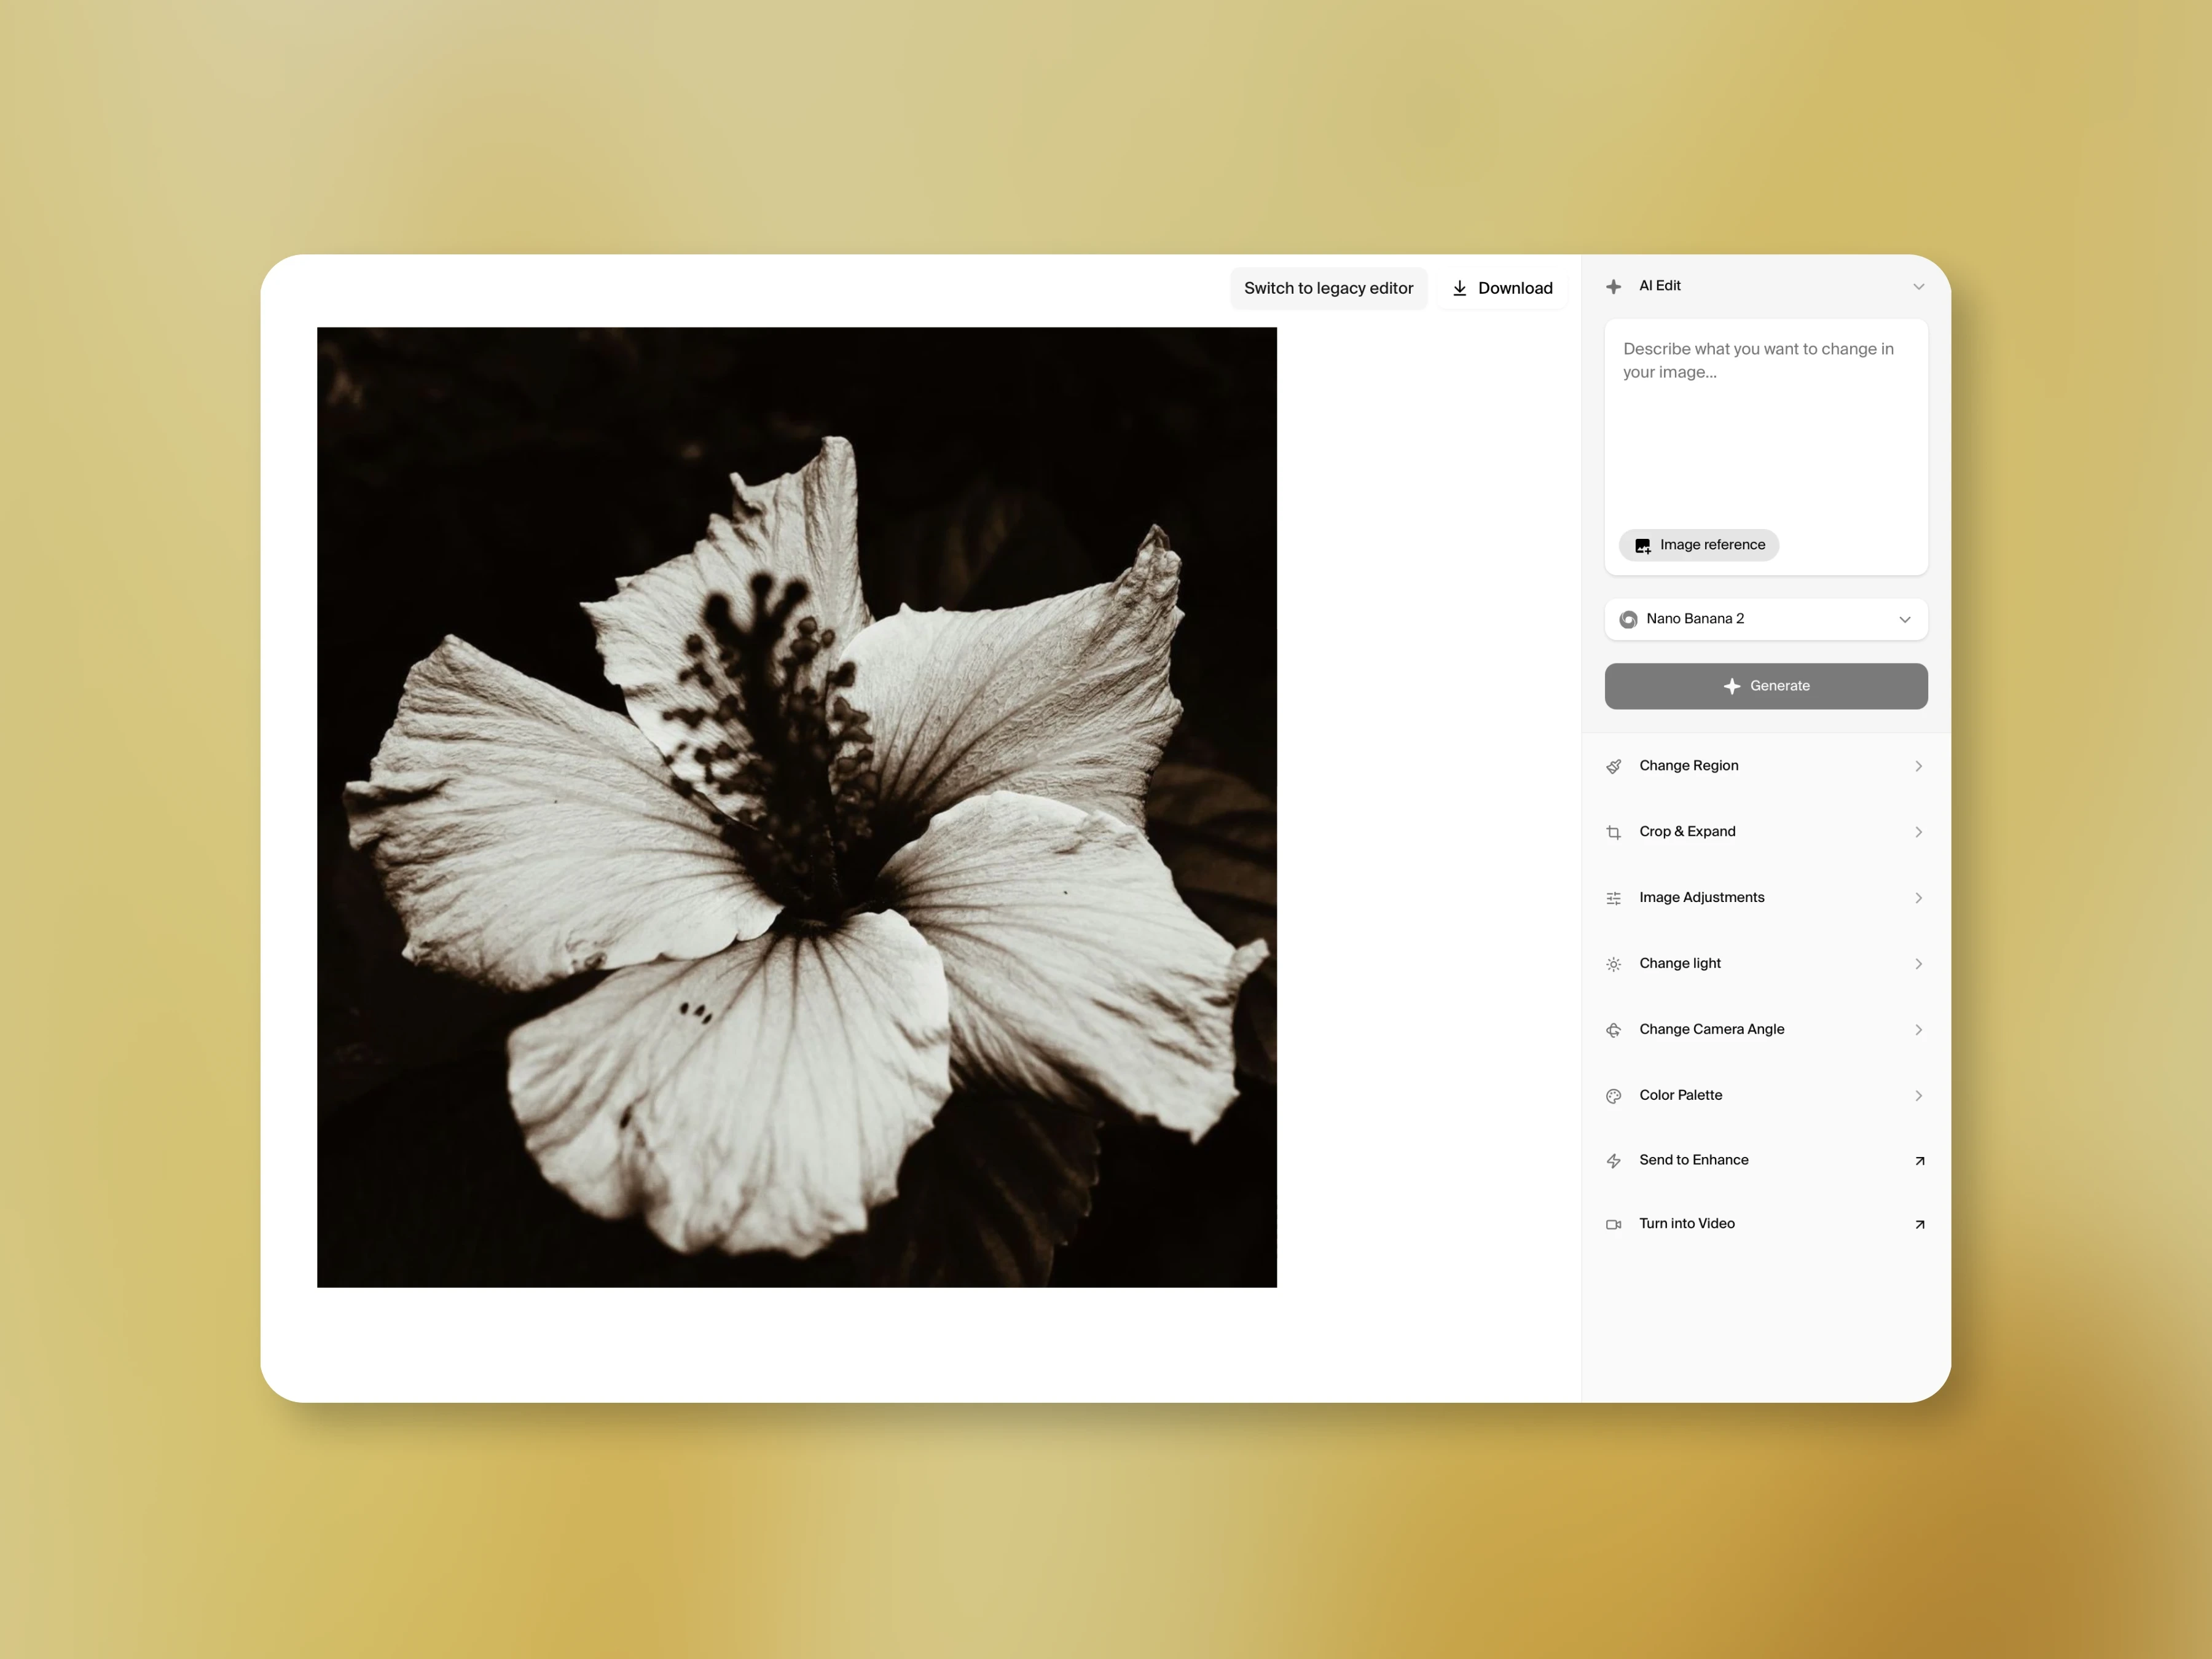Image resolution: width=2212 pixels, height=1659 pixels.
Task: Open the Crop & Expand menu item
Action: [x=1687, y=832]
